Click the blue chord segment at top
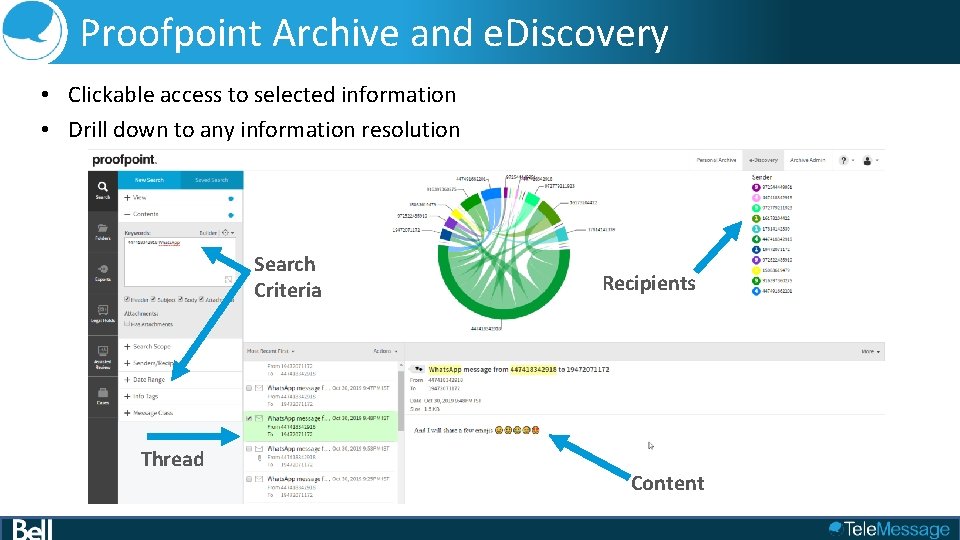This screenshot has height=540, width=960. [490, 195]
